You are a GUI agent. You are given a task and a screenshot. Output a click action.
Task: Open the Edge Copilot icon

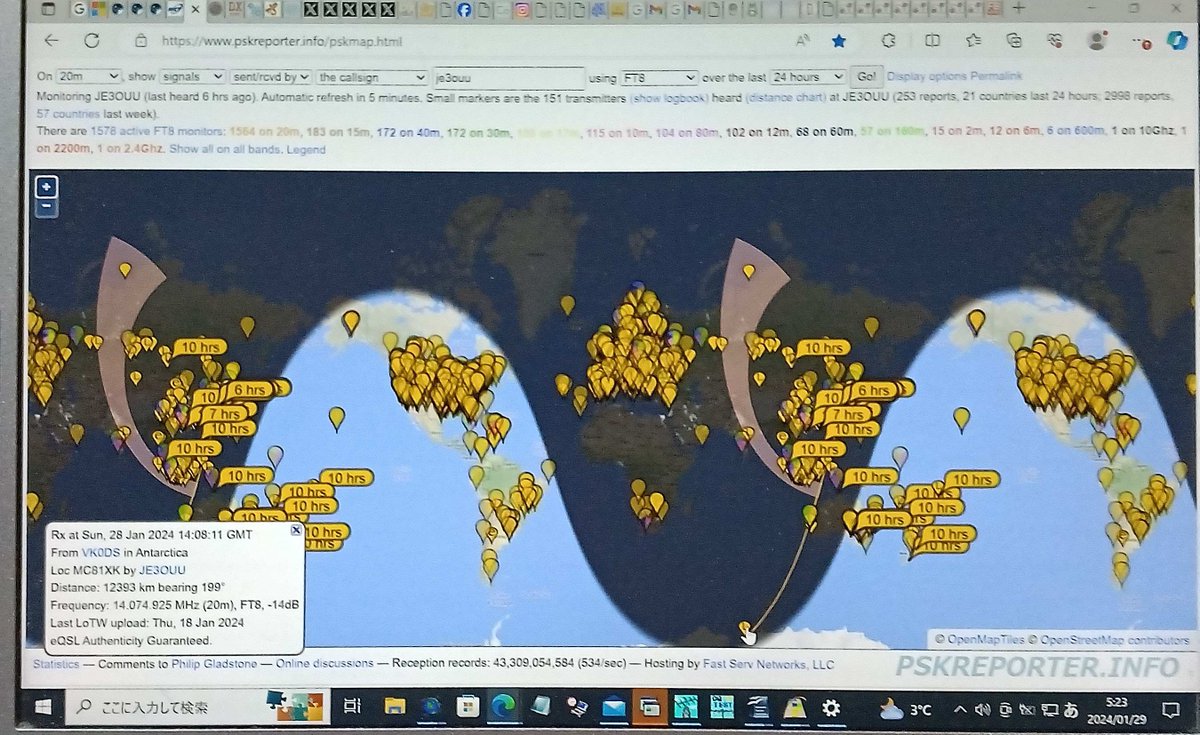[x=1177, y=41]
